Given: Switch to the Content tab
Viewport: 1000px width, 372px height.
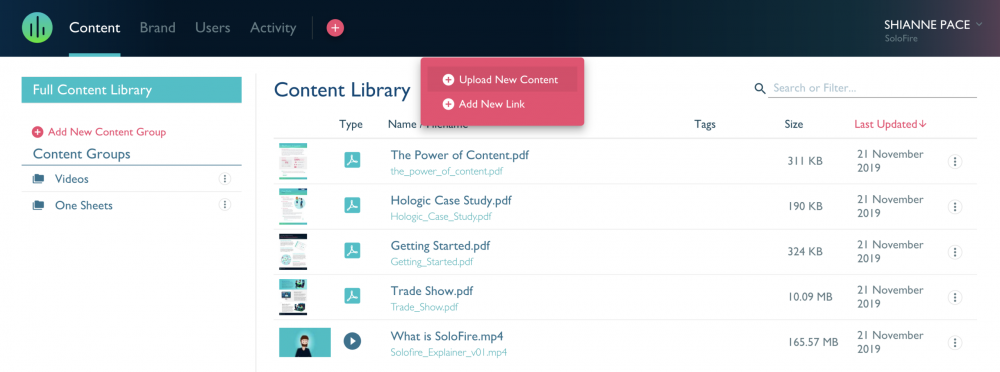Looking at the screenshot, I should 94,28.
